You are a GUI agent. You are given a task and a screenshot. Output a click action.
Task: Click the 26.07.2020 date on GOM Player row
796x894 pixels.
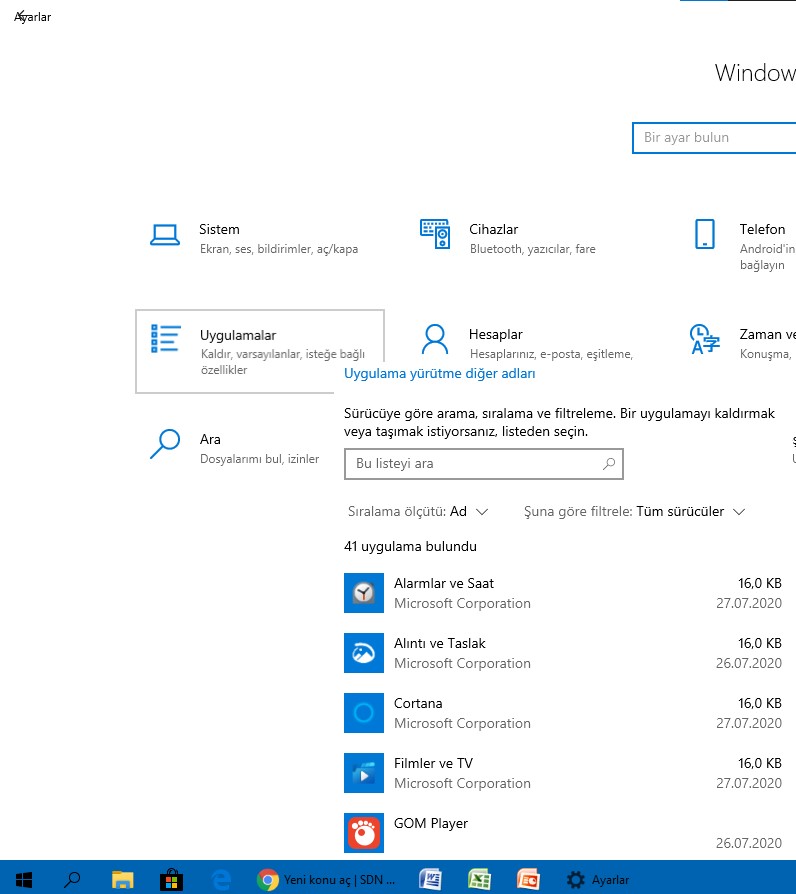coord(749,843)
